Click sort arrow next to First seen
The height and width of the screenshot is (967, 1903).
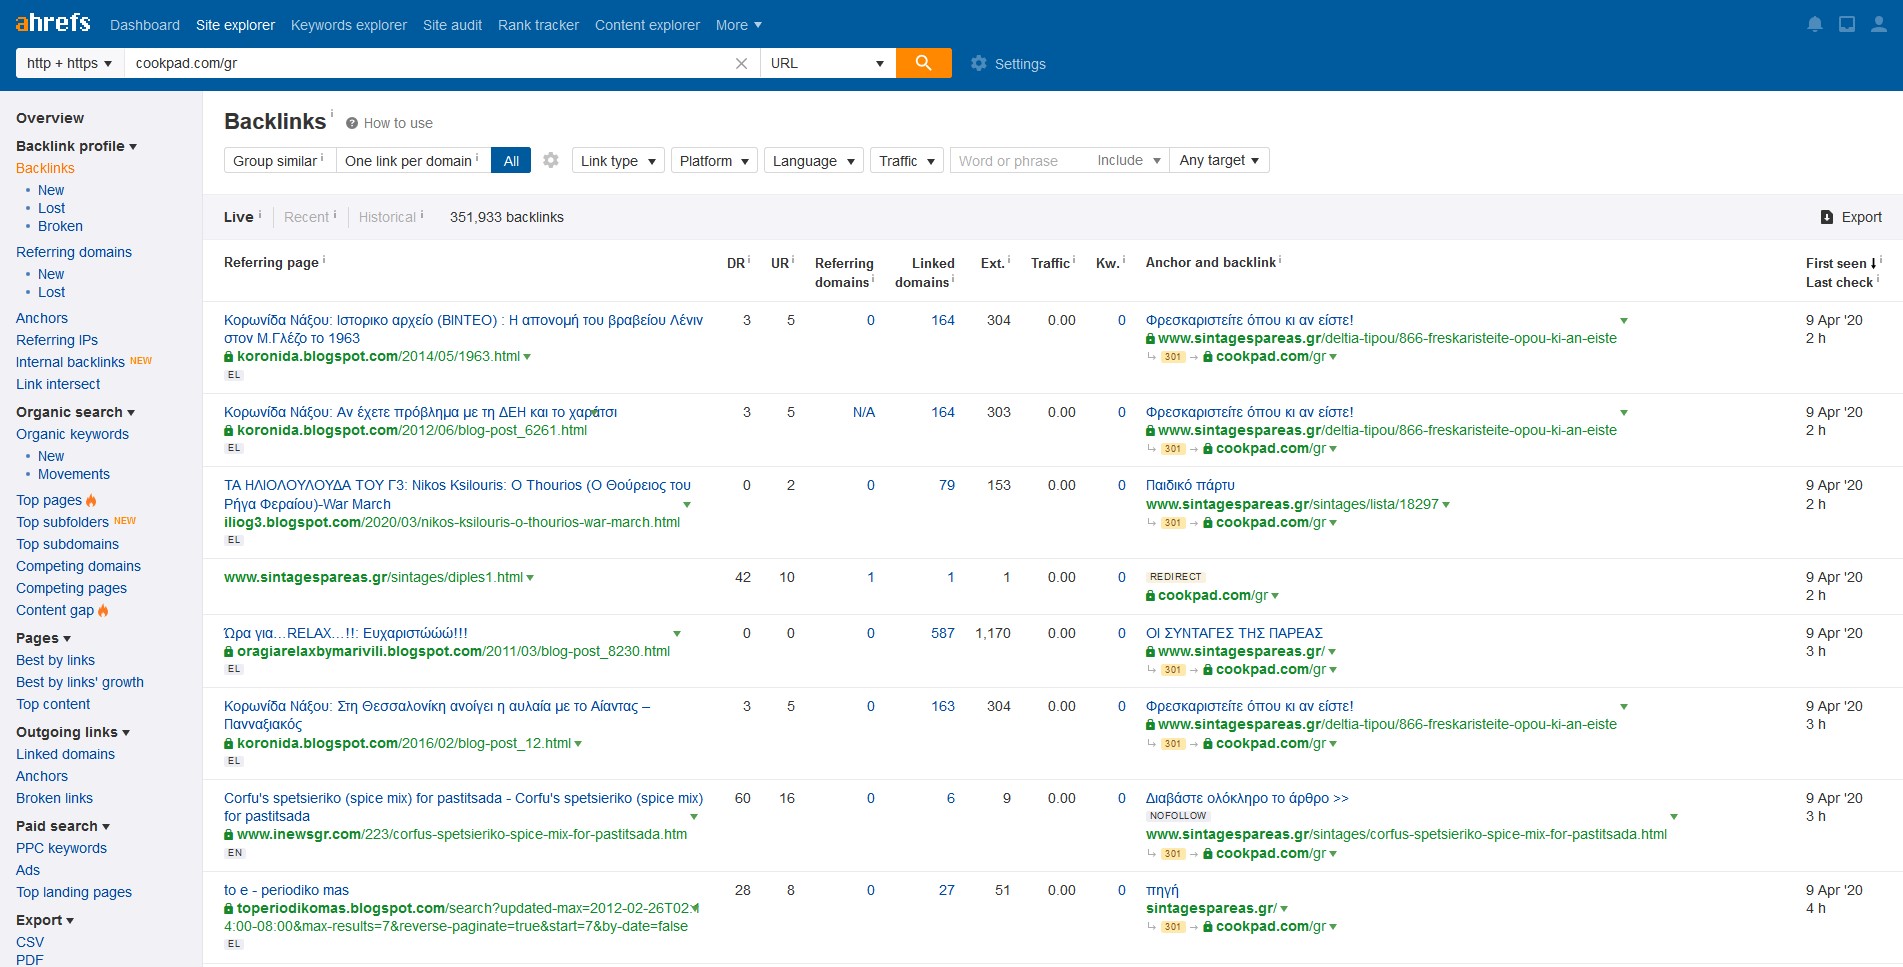tap(1873, 263)
